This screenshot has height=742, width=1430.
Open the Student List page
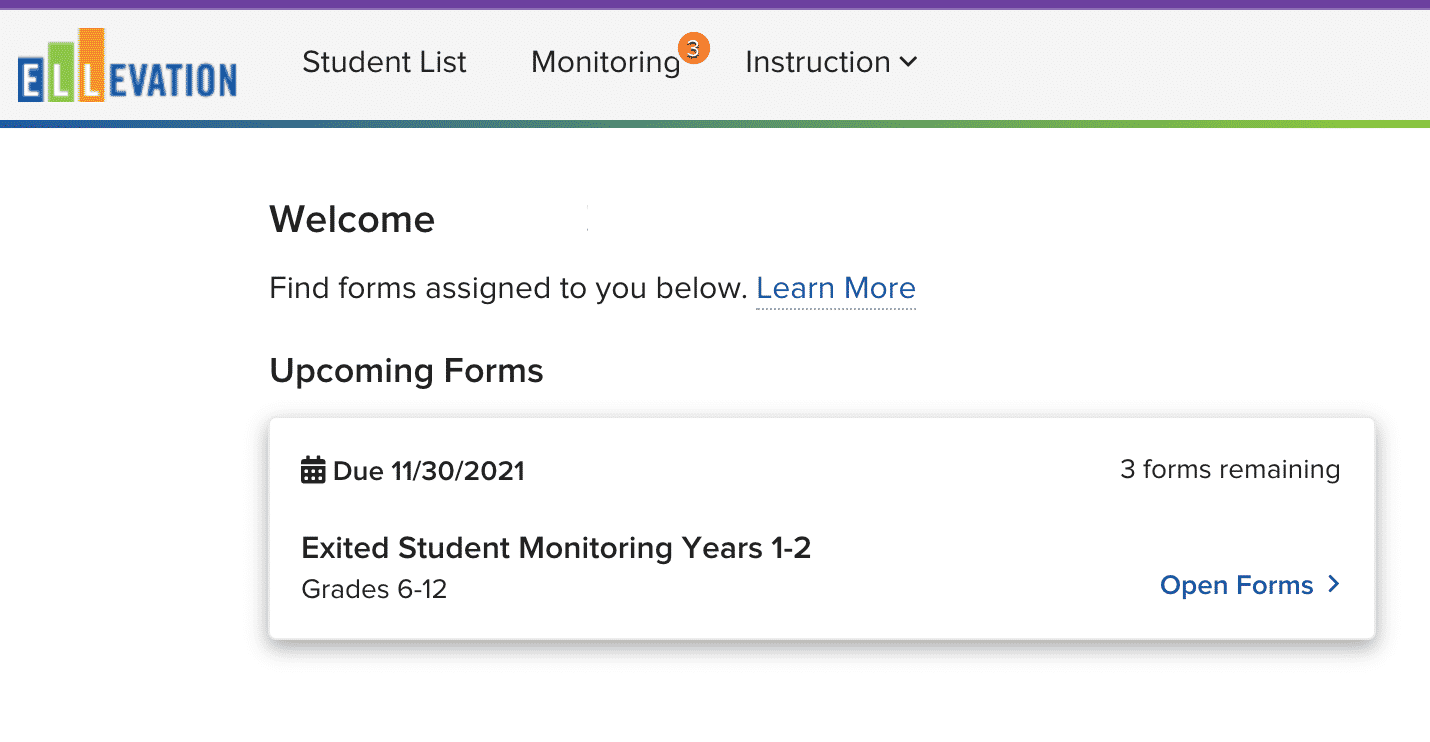click(384, 62)
